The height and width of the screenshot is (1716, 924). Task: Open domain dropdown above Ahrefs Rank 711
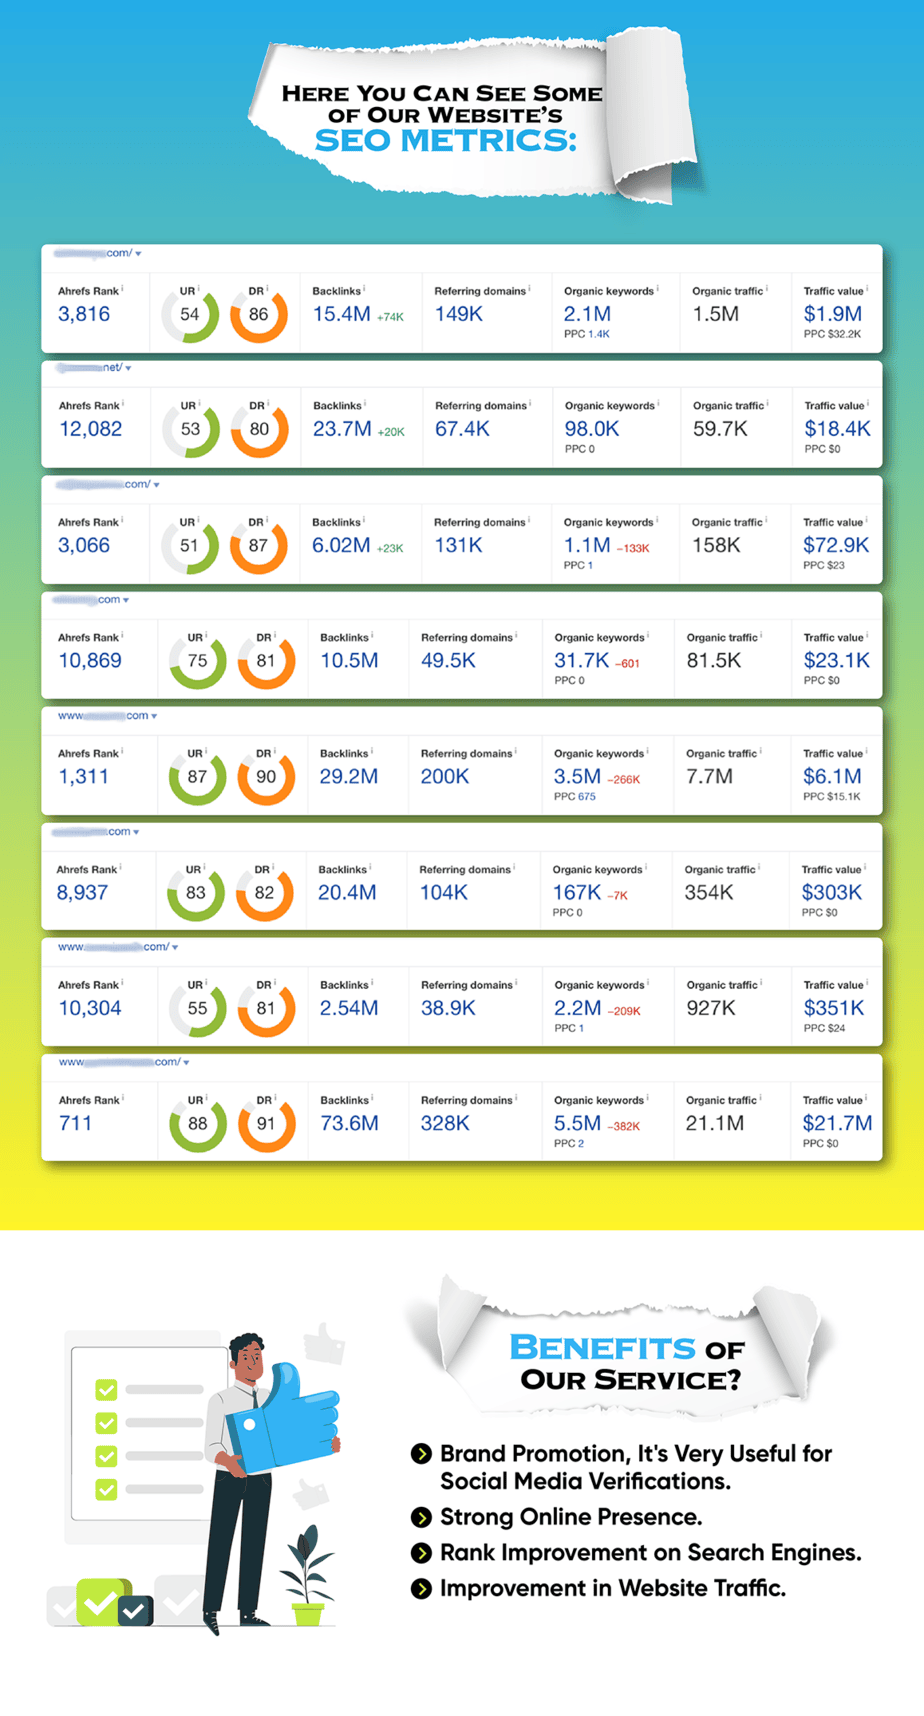[186, 1062]
